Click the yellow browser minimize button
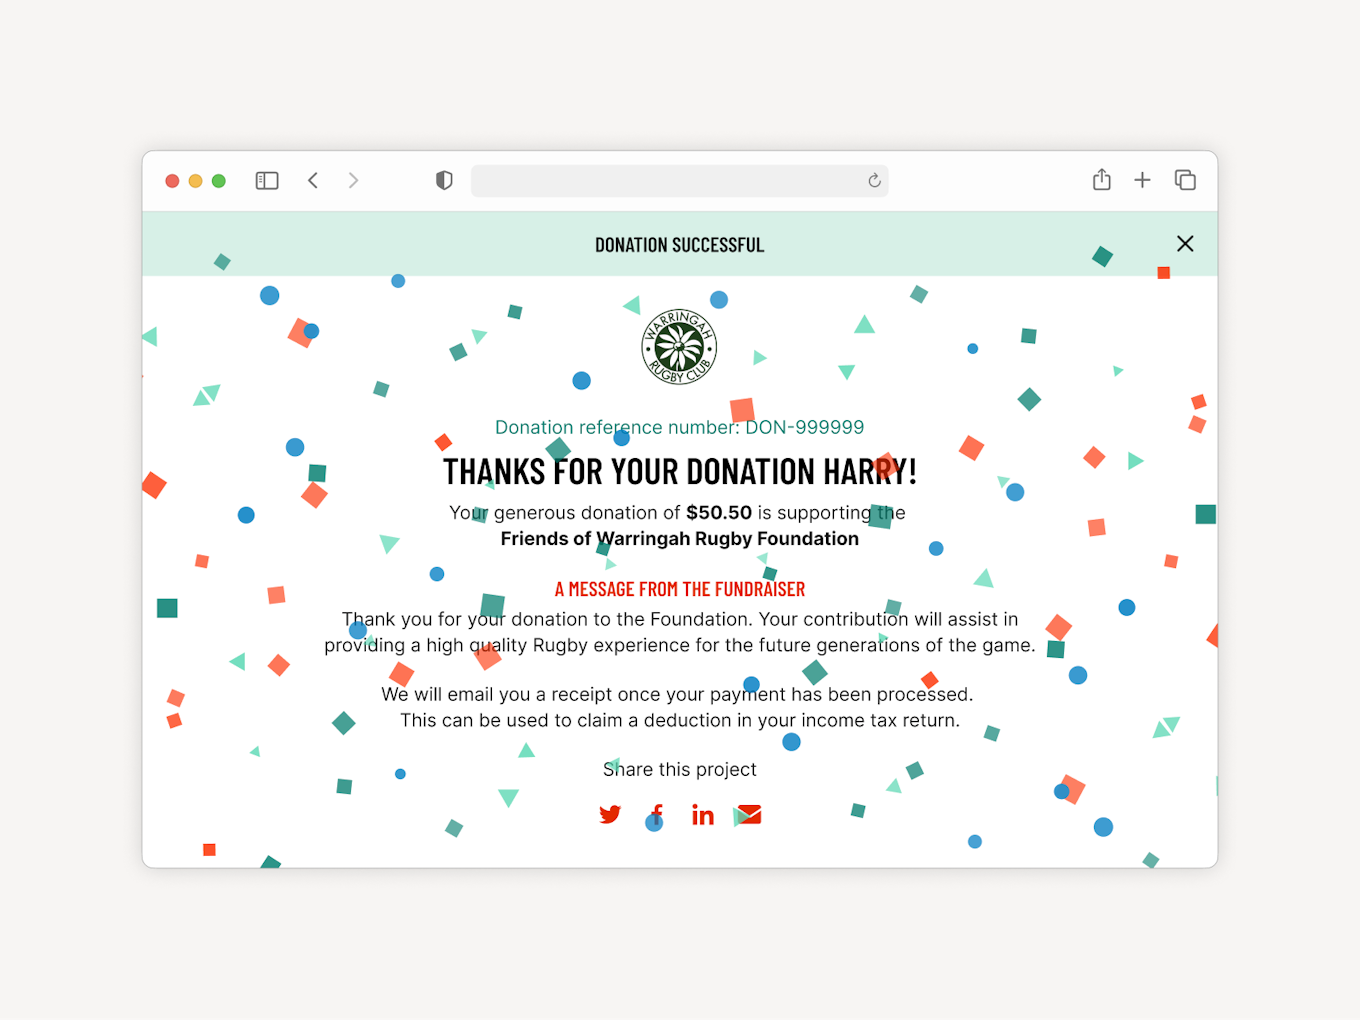 point(196,181)
